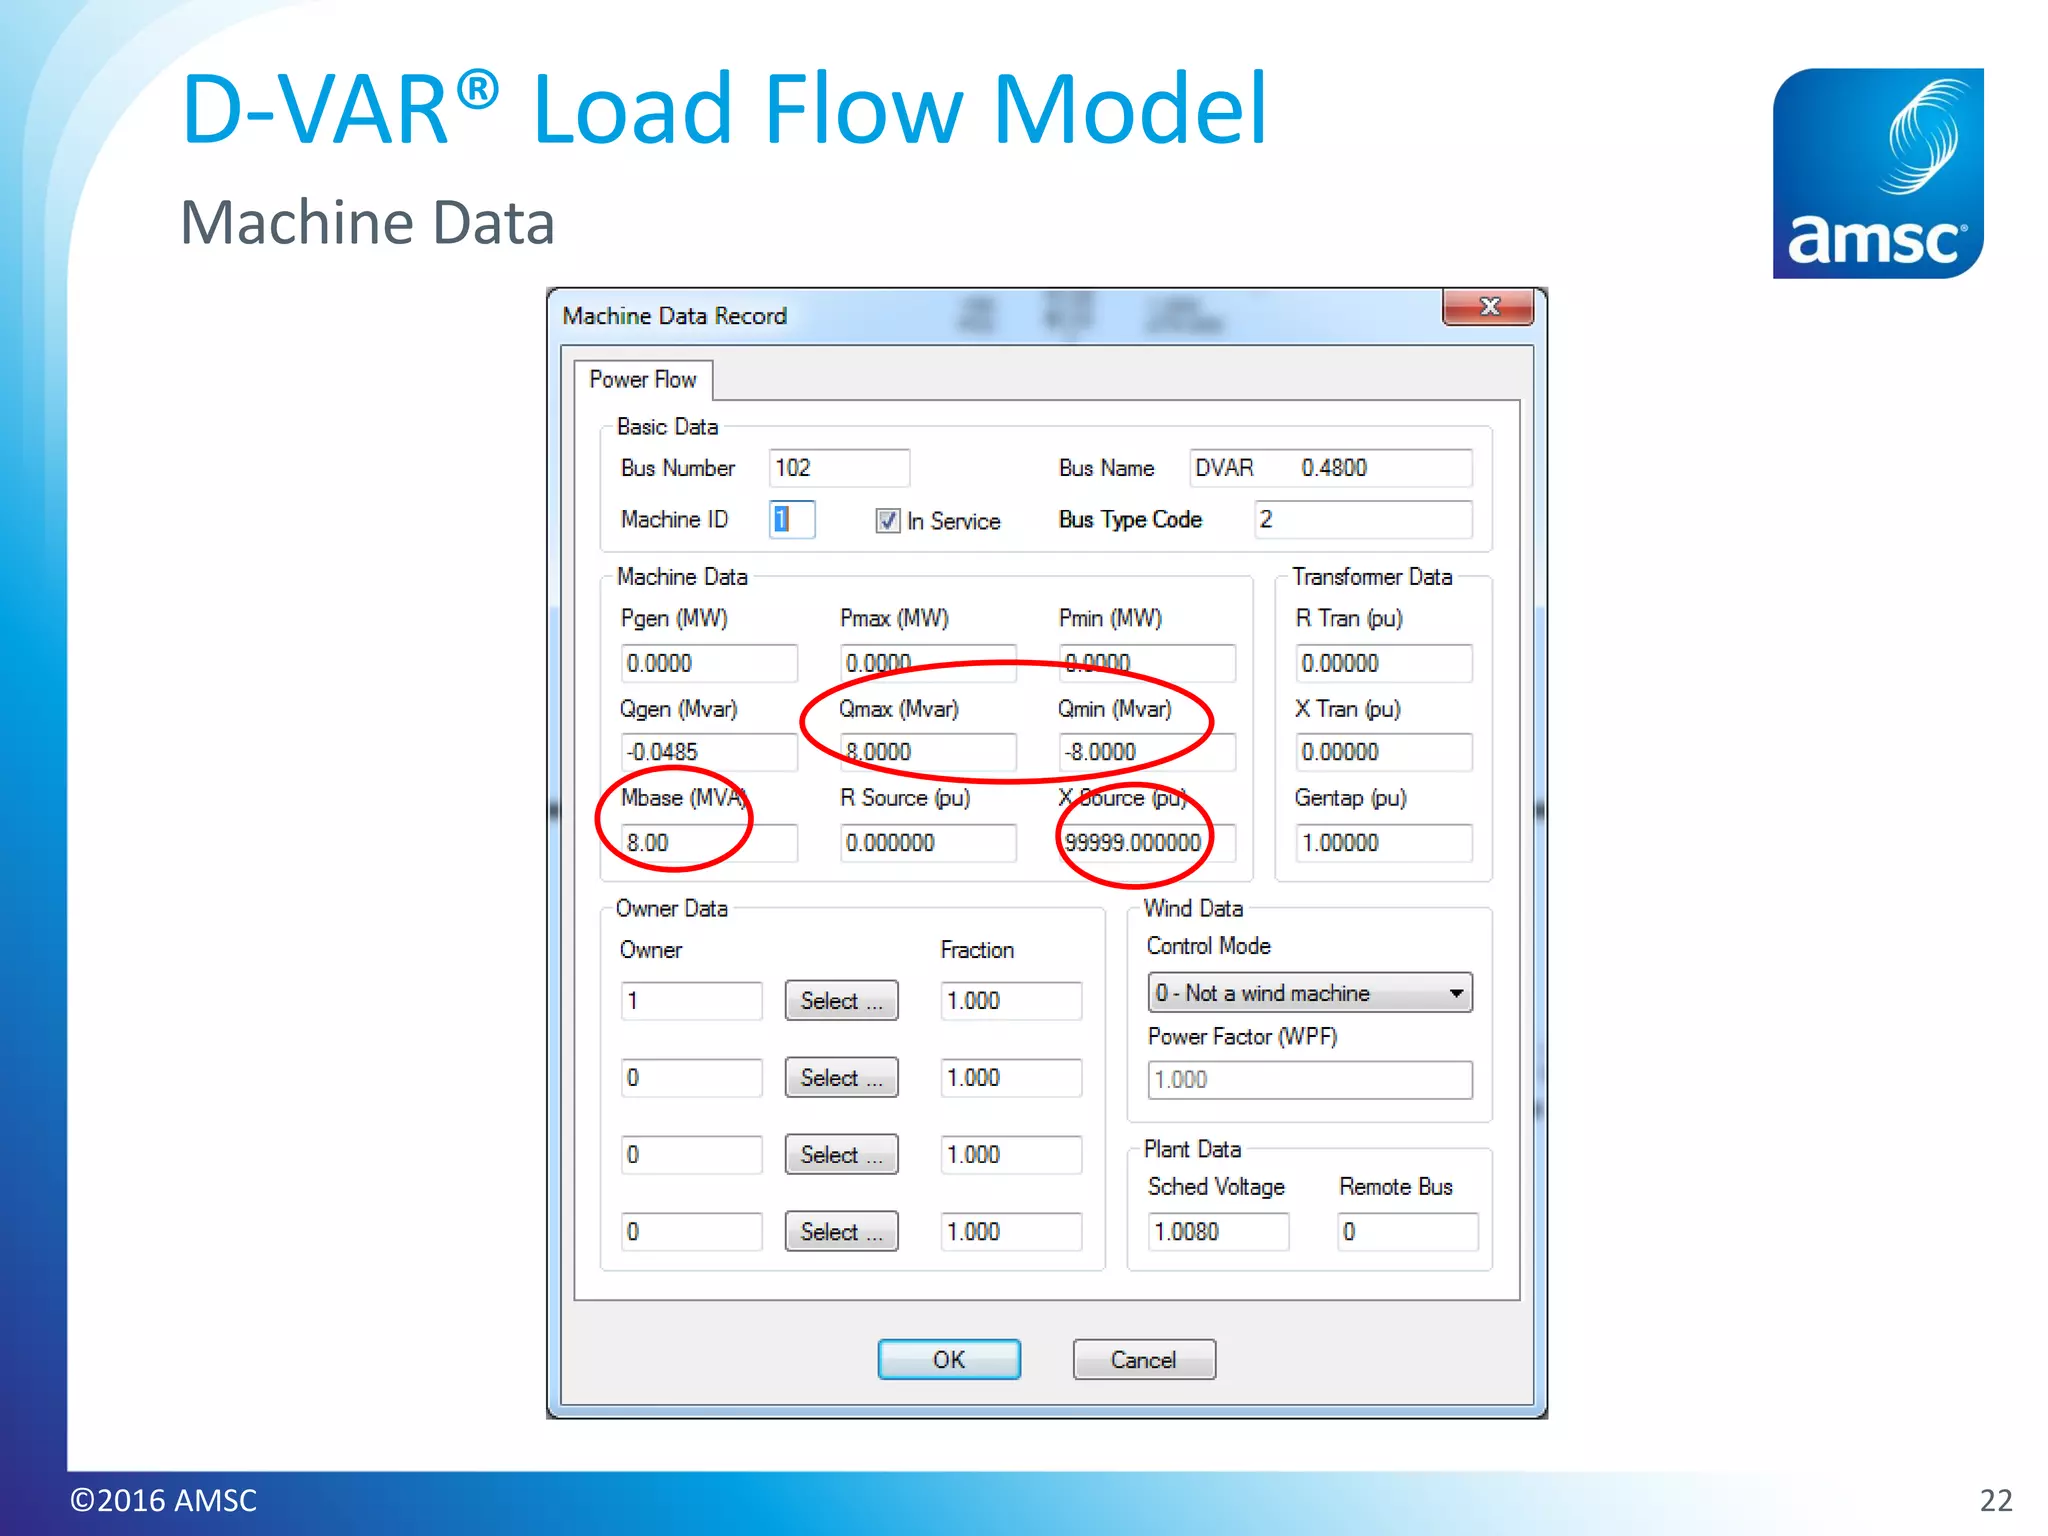
Task: Click the Pmax (MW) value field
Action: pos(928,663)
